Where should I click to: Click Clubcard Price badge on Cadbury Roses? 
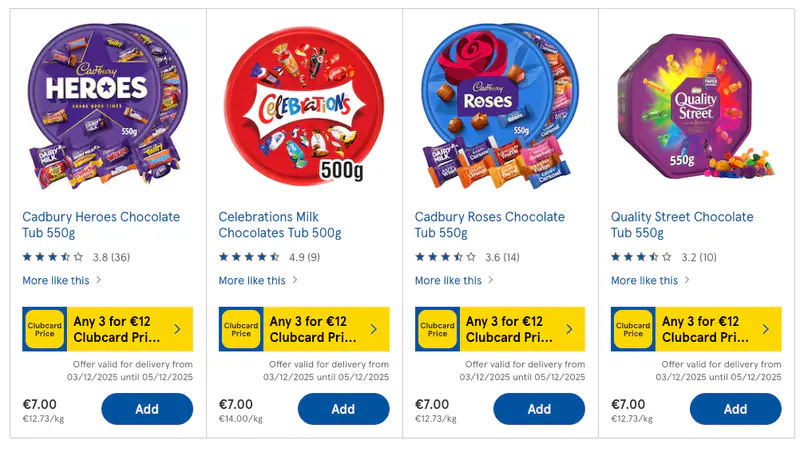(x=437, y=329)
